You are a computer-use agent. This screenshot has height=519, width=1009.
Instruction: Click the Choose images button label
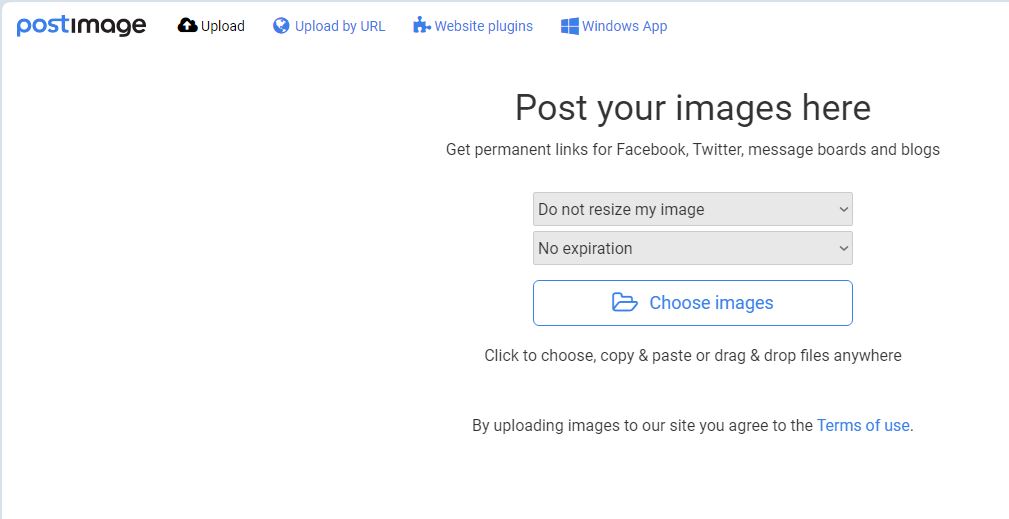711,303
